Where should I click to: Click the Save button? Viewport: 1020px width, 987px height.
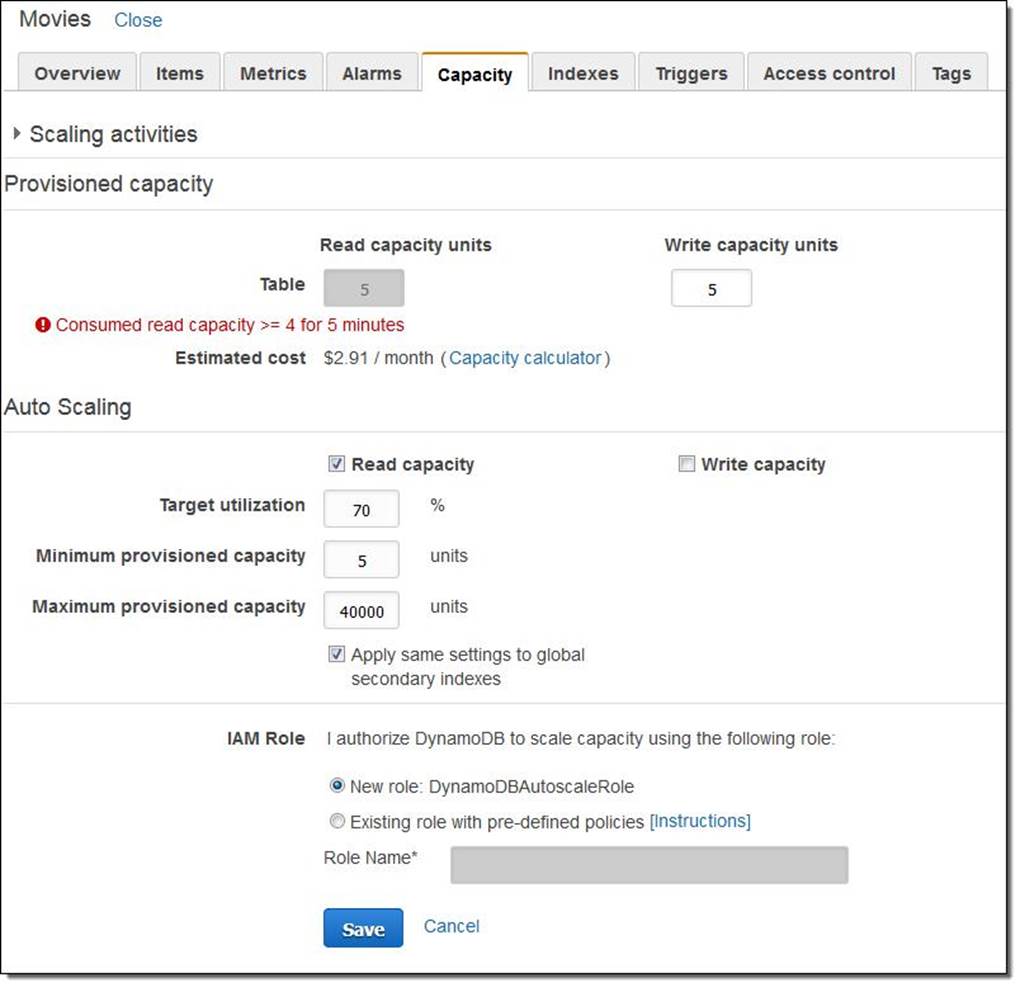(363, 928)
